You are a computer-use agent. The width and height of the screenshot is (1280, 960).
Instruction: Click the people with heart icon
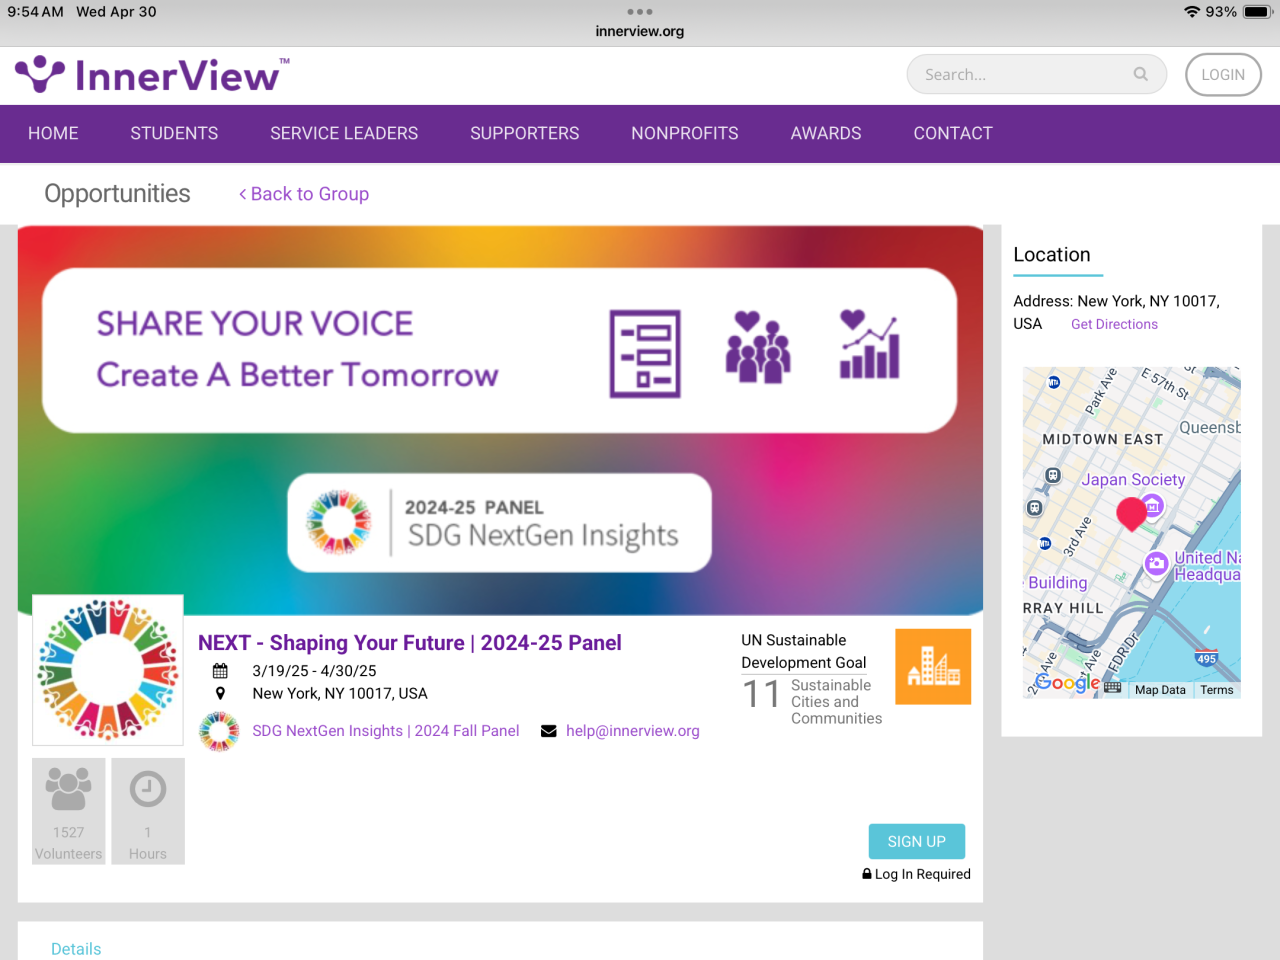(x=758, y=347)
